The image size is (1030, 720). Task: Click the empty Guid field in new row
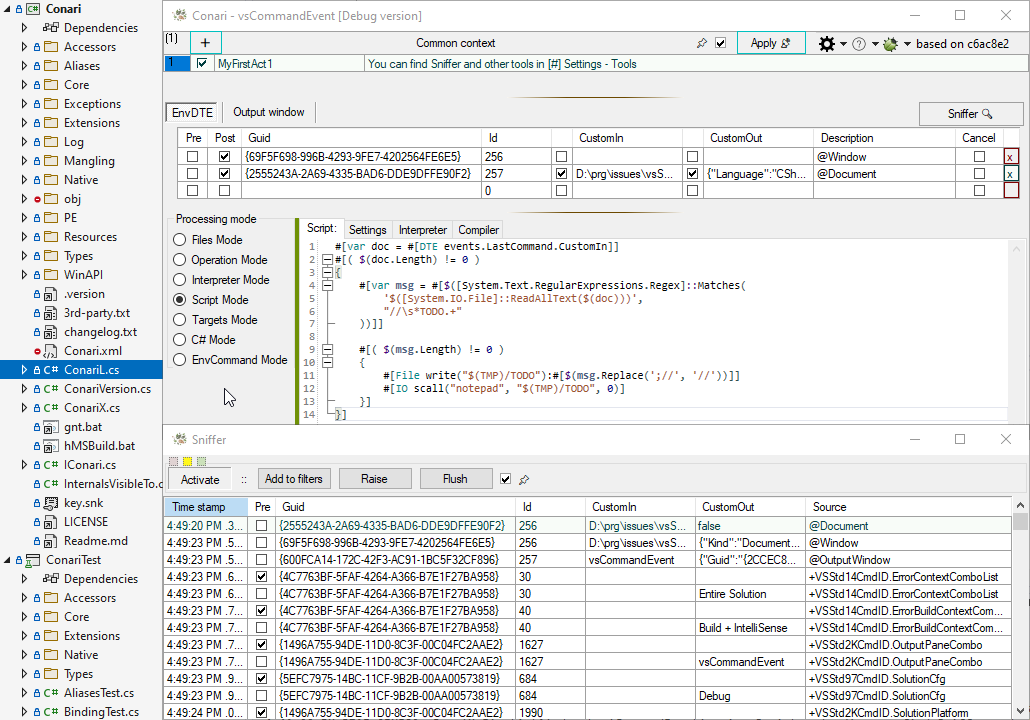click(x=360, y=191)
